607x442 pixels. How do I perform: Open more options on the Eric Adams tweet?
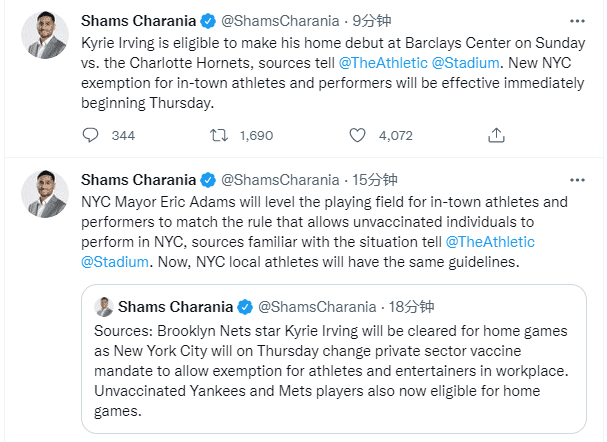578,180
